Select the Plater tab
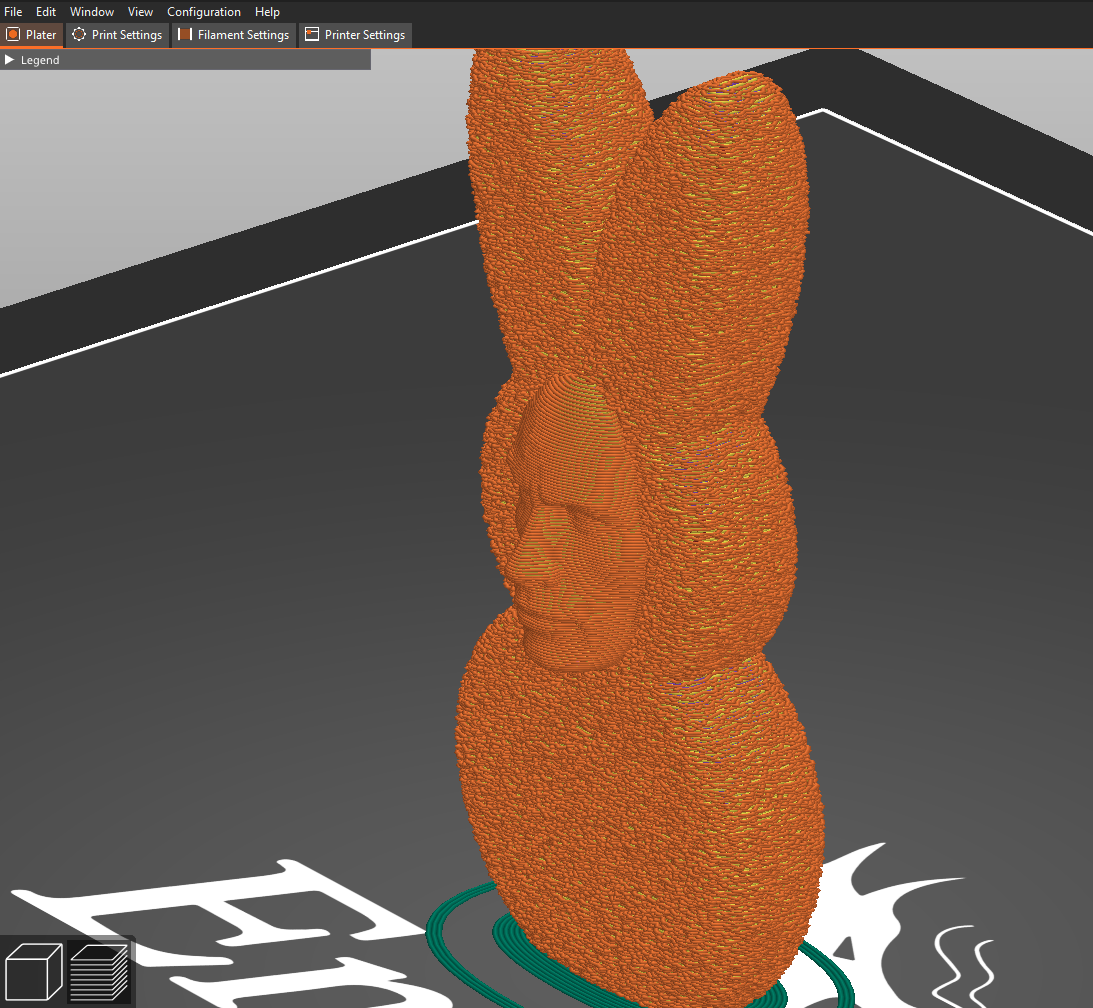 click(x=32, y=34)
